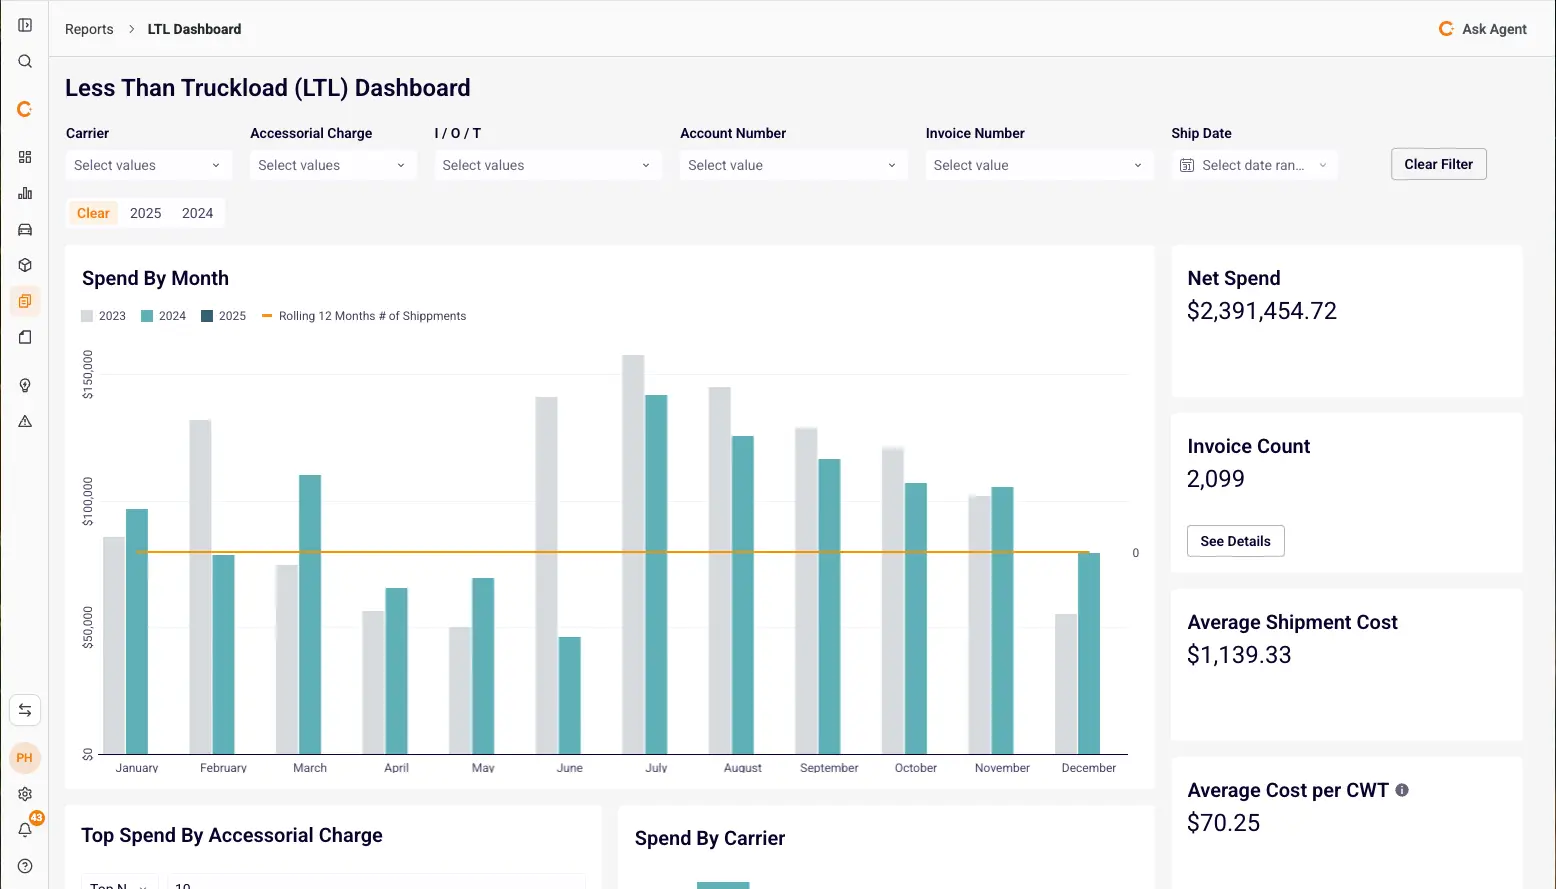Open the bar chart analytics icon

point(25,193)
